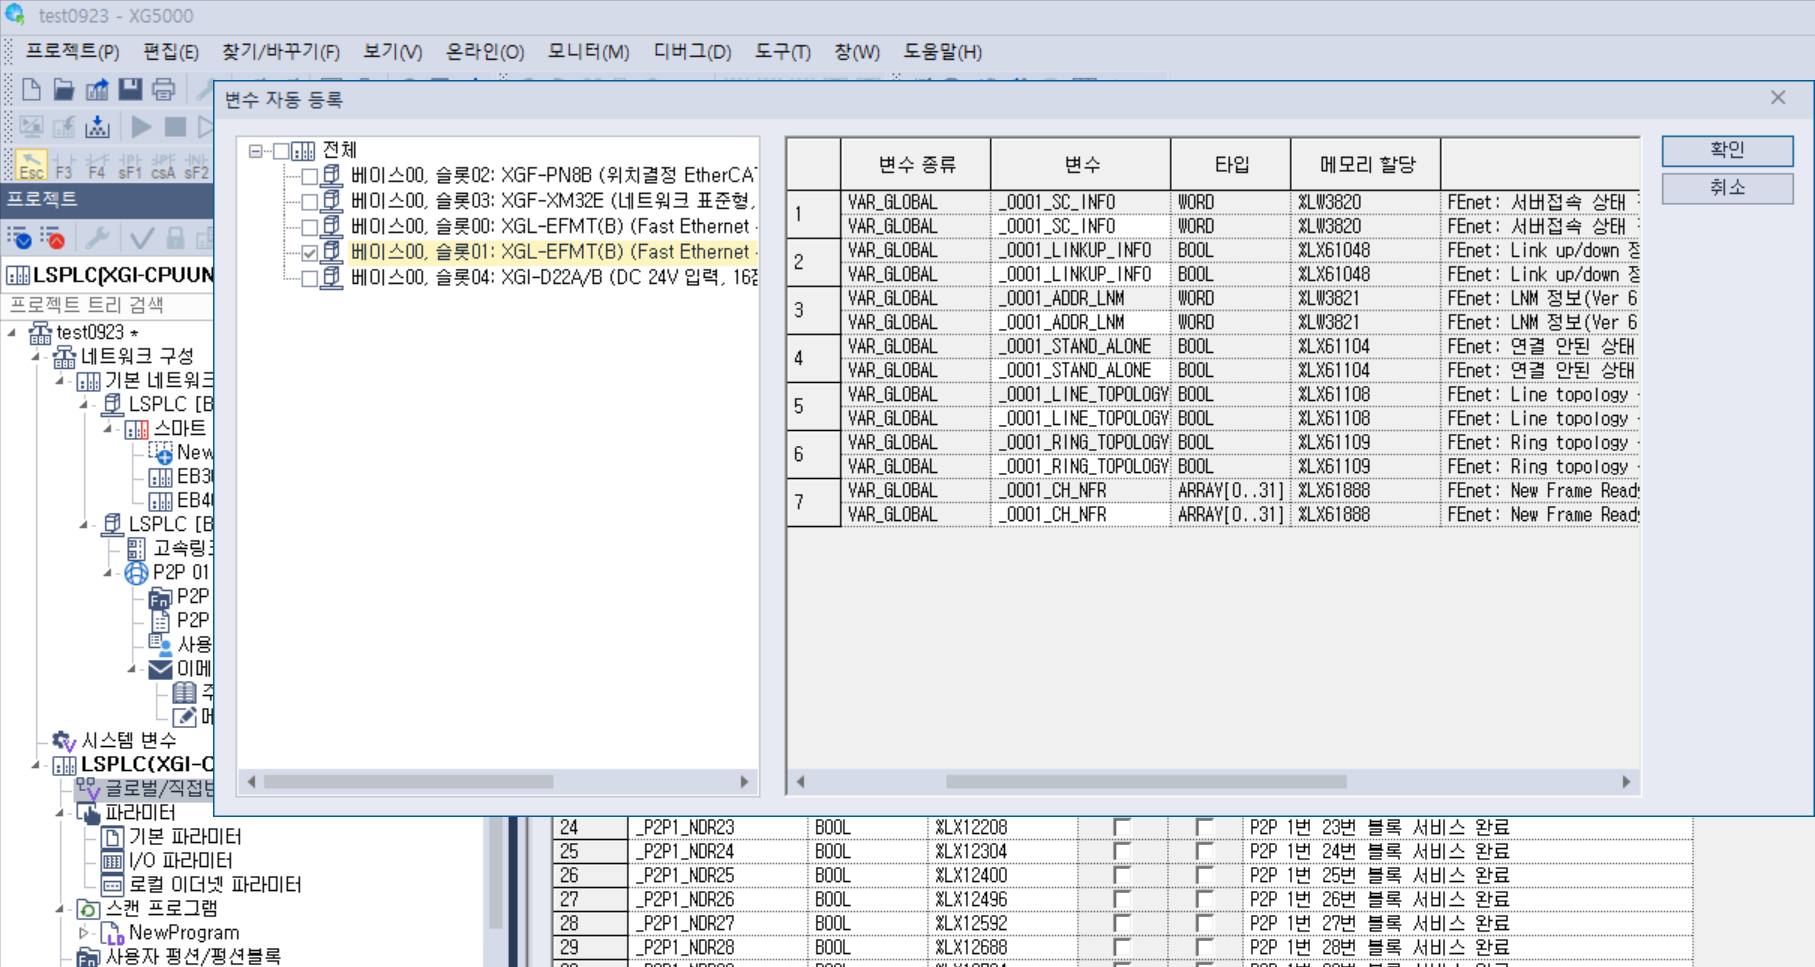Uncheck 베이스00 슬롯01 XGL-EFMT(B)
The width and height of the screenshot is (1815, 967).
click(x=309, y=251)
